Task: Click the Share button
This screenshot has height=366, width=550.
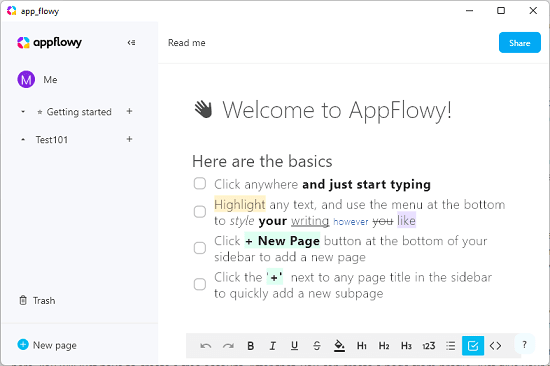Action: (519, 43)
